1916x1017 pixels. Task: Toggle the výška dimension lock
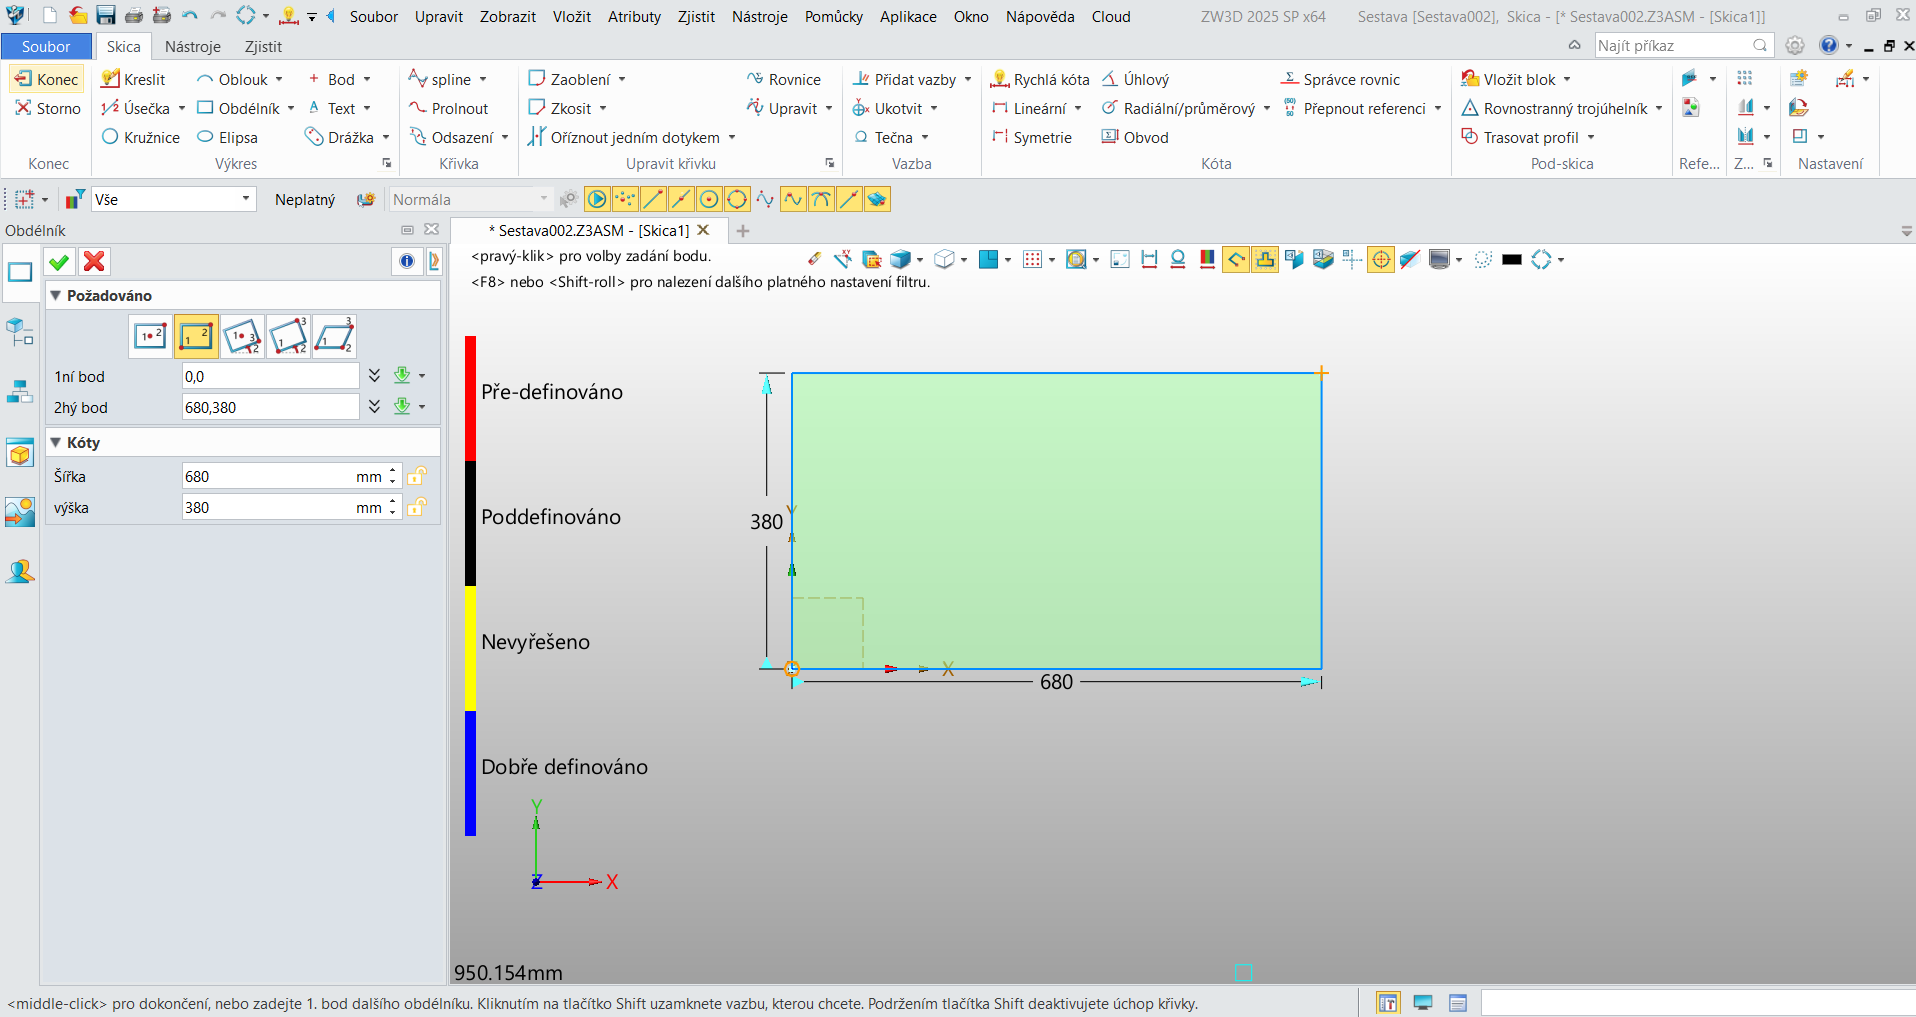[x=417, y=507]
